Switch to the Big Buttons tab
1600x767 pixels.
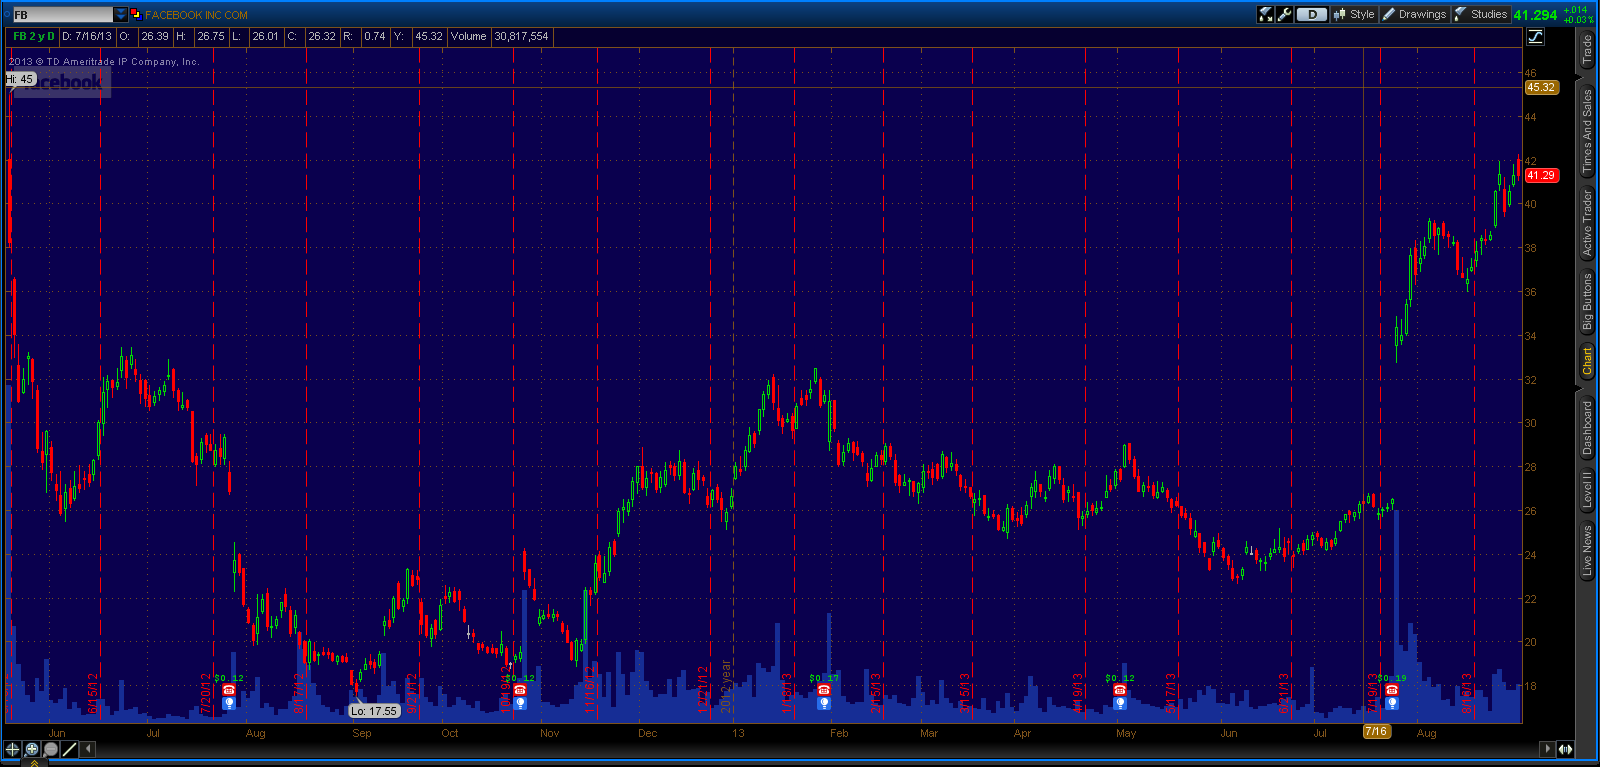pos(1587,302)
